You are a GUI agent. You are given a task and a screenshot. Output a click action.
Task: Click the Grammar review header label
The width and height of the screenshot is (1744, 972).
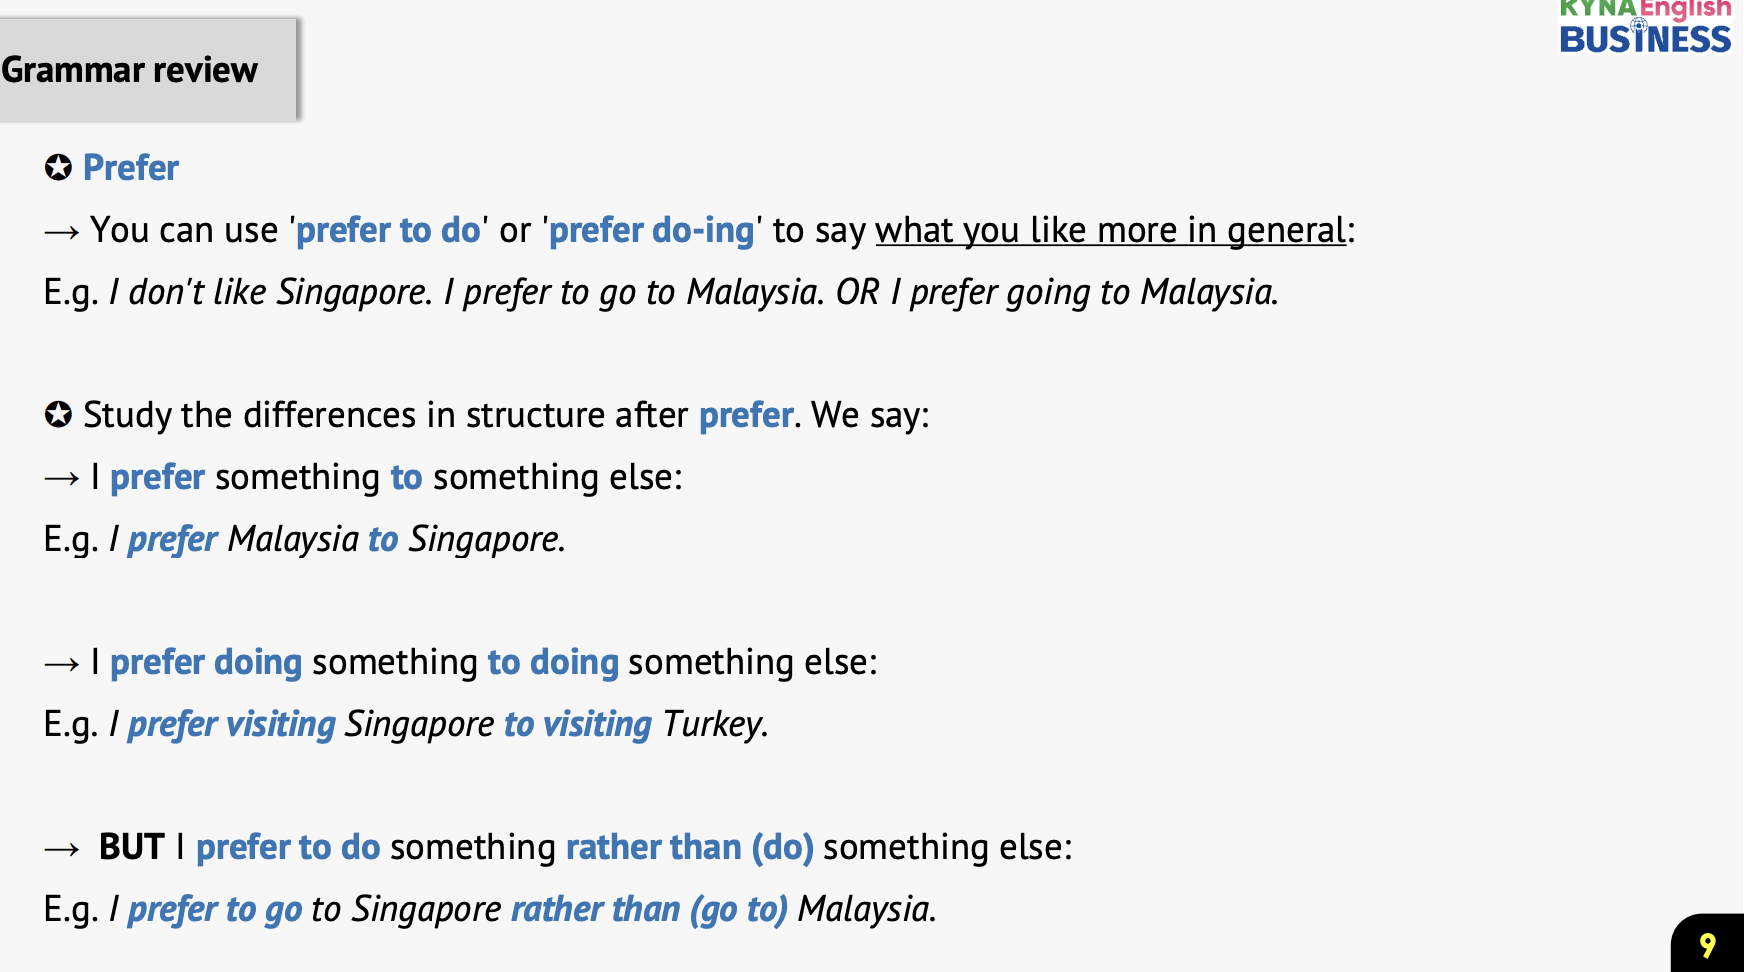(x=130, y=70)
